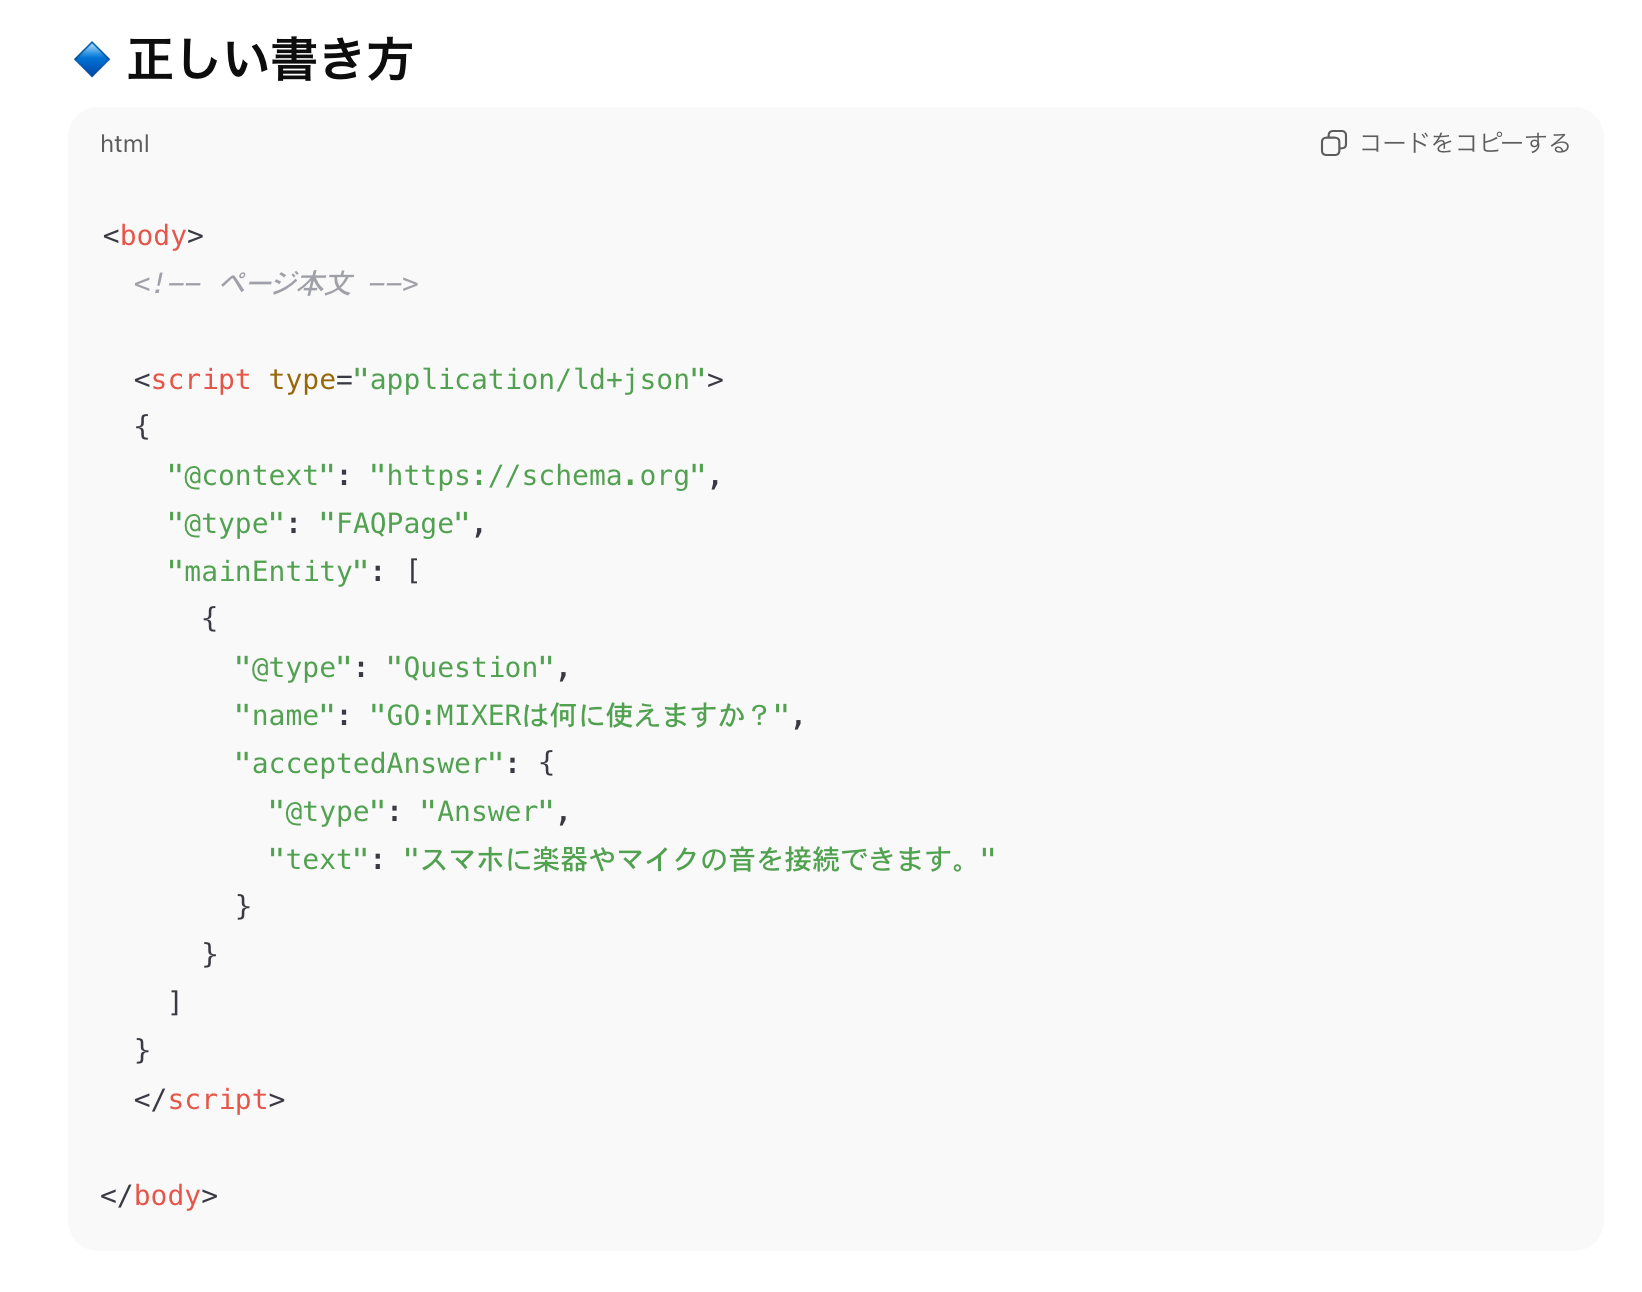The width and height of the screenshot is (1642, 1292).
Task: Select the acceptedAnswer key in the code
Action: coord(369,763)
